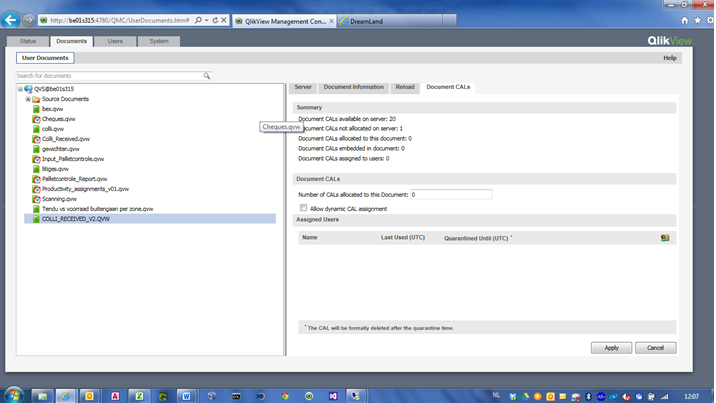This screenshot has height=403, width=716.
Task: Switch to the System tab
Action: coord(159,41)
